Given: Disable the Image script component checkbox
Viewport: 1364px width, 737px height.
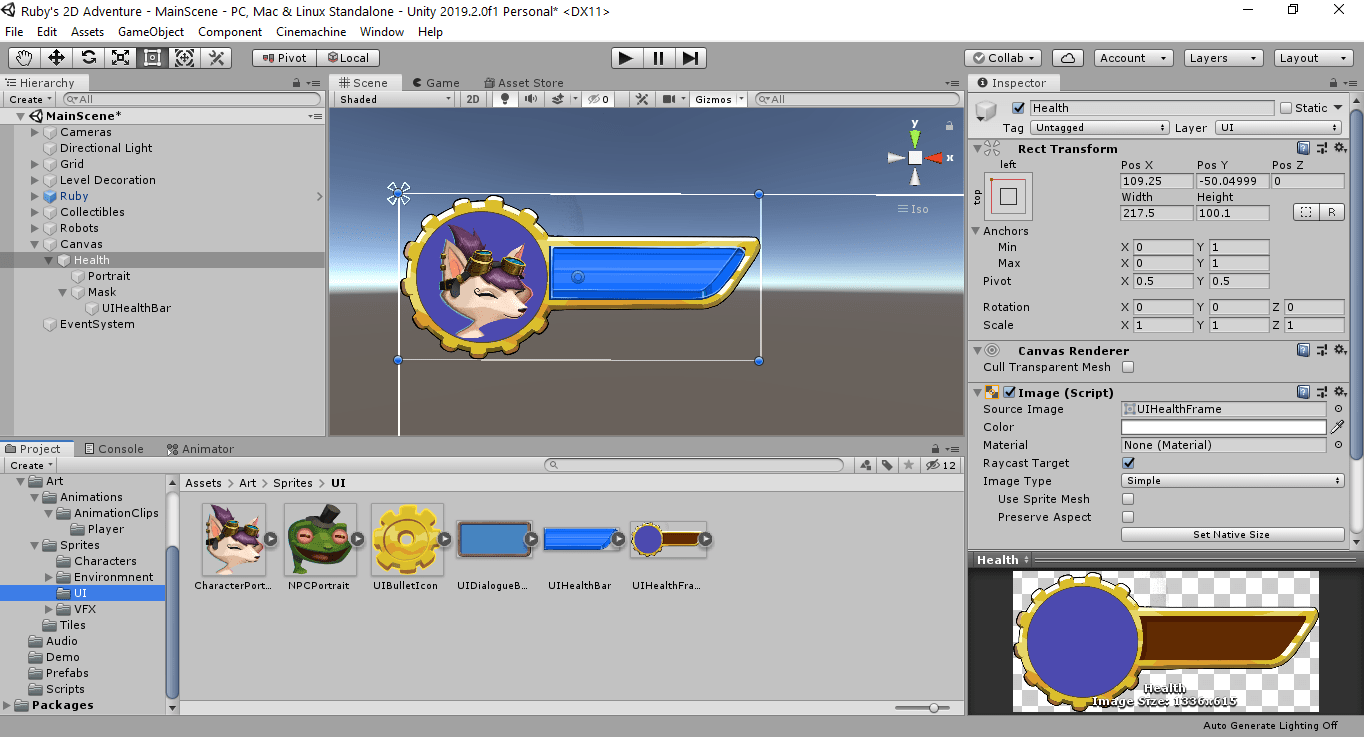Looking at the screenshot, I should (x=1009, y=393).
